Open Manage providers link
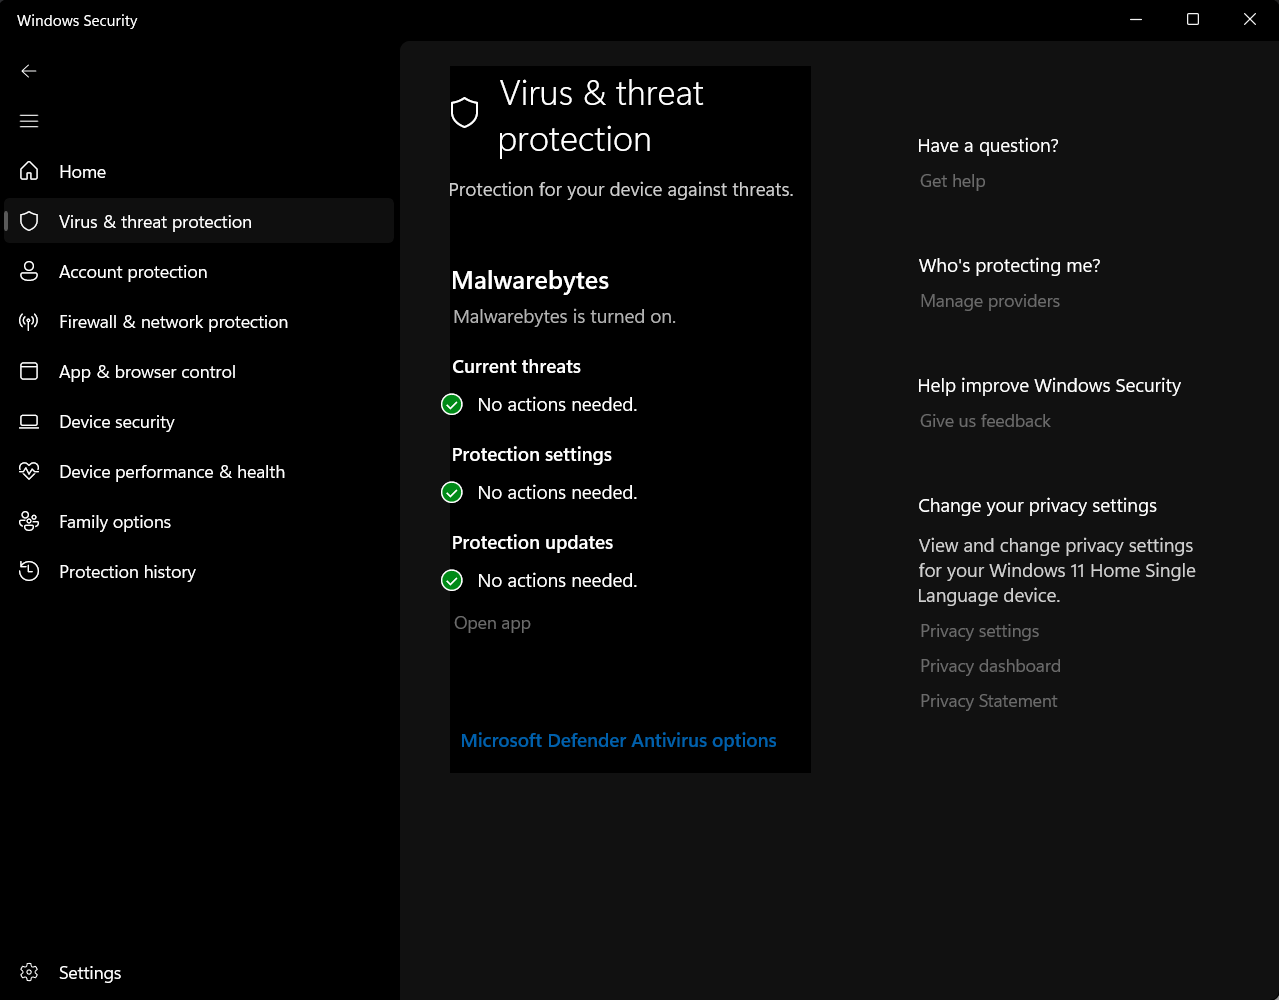1279x1000 pixels. tap(989, 301)
